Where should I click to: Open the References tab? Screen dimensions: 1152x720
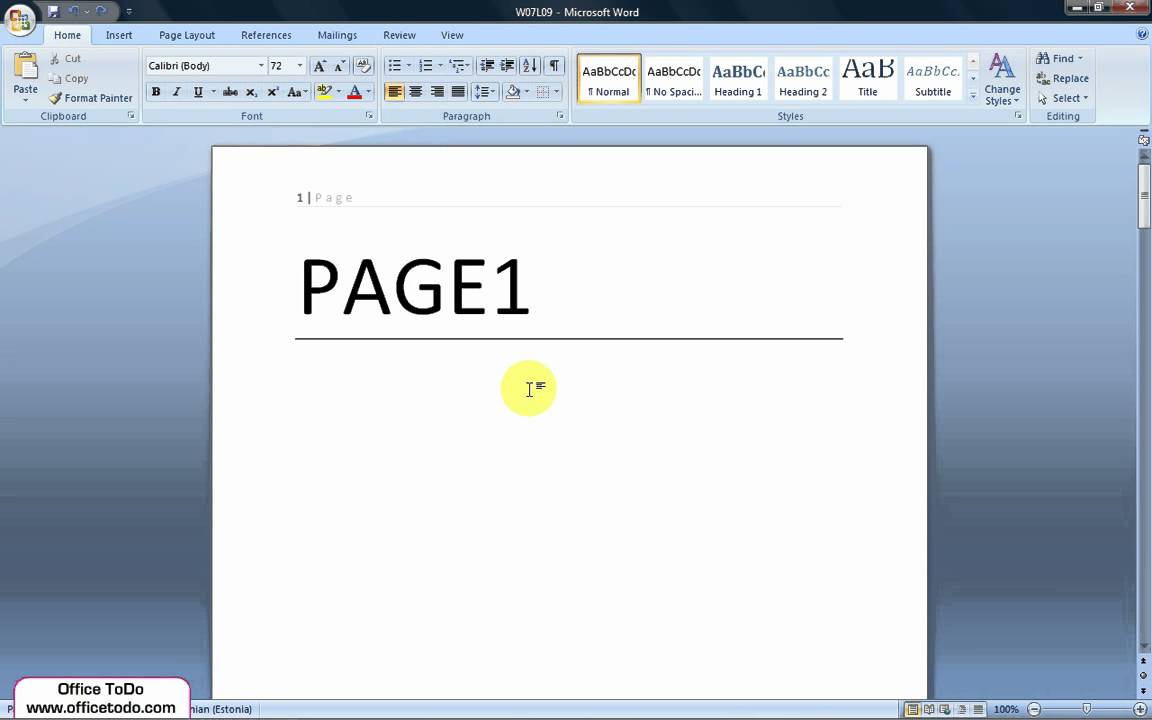click(266, 35)
